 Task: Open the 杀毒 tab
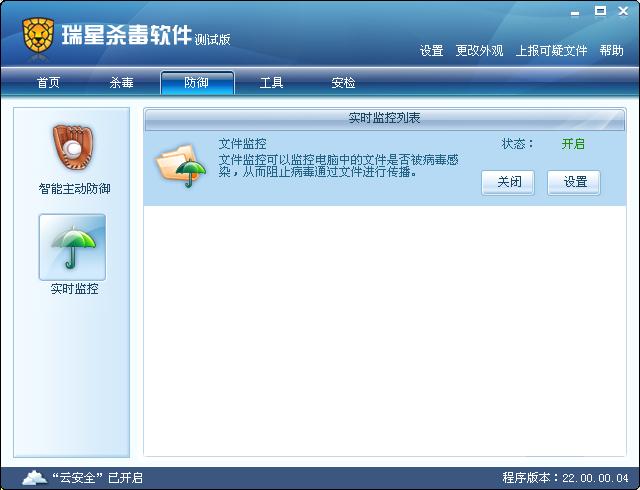point(122,83)
